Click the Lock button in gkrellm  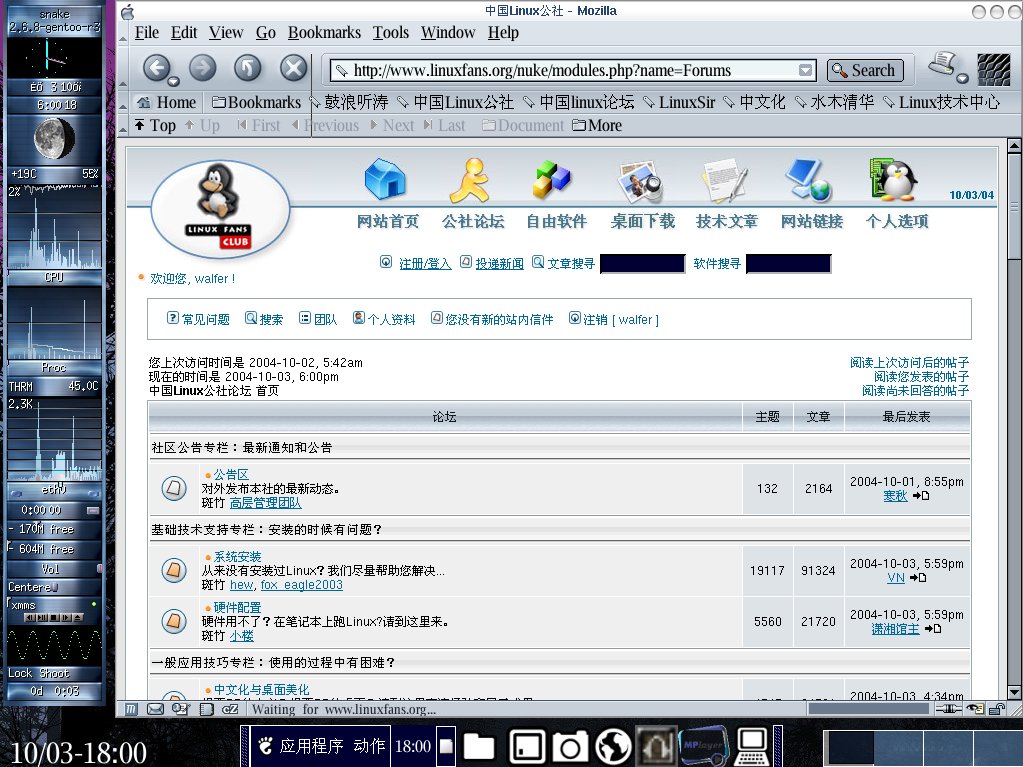[20, 673]
